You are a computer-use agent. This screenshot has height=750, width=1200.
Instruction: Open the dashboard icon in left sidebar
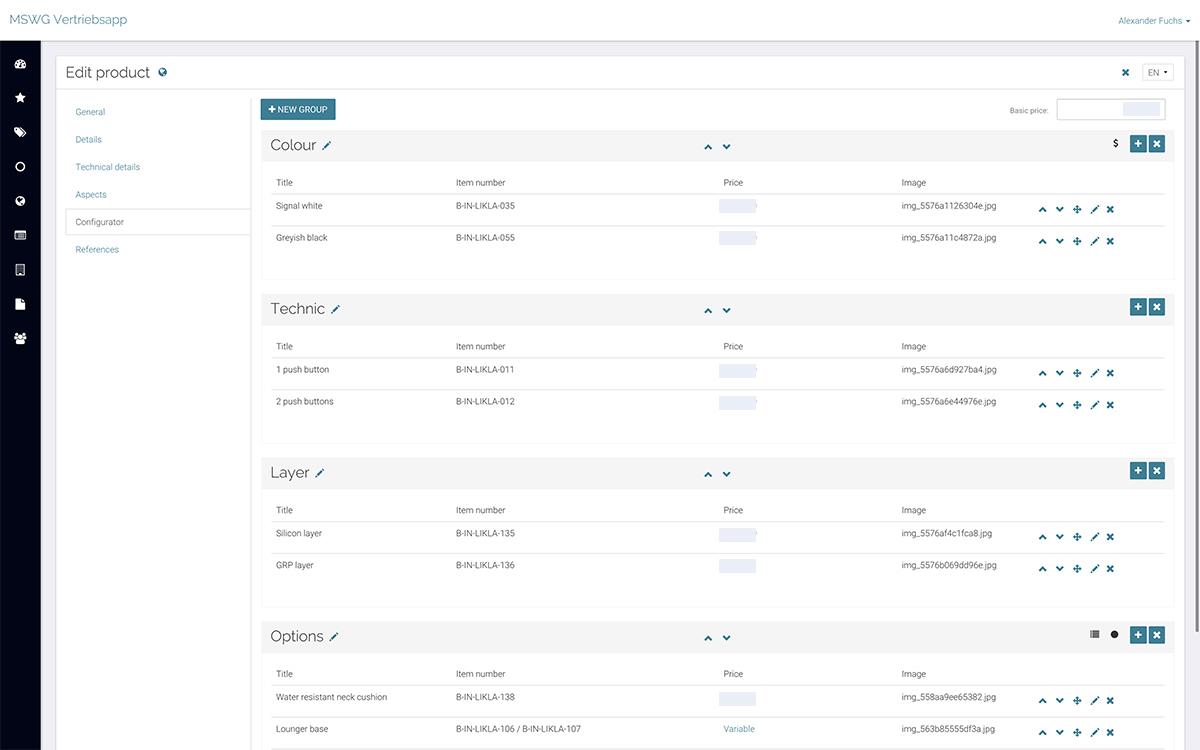[x=20, y=64]
